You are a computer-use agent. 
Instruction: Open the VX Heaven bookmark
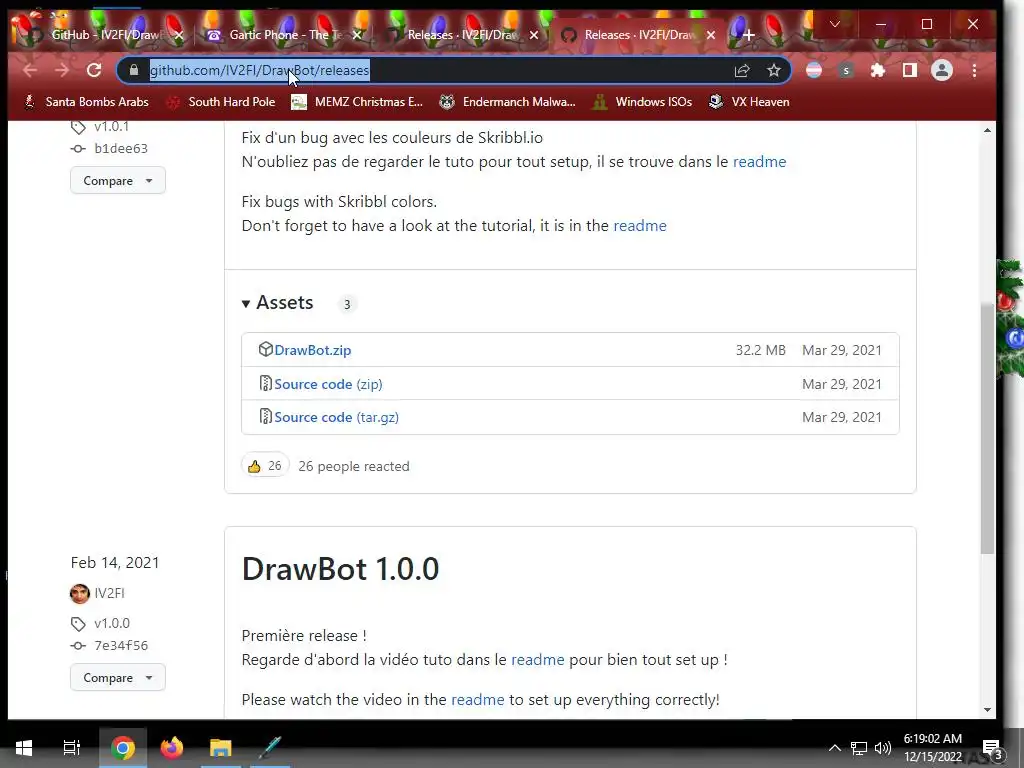pos(750,102)
